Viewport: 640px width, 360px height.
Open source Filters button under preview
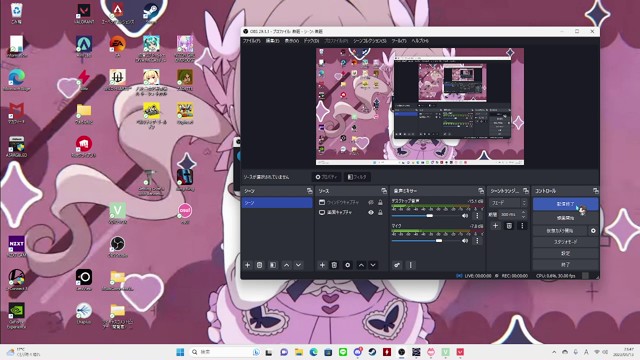pyautogui.click(x=357, y=177)
